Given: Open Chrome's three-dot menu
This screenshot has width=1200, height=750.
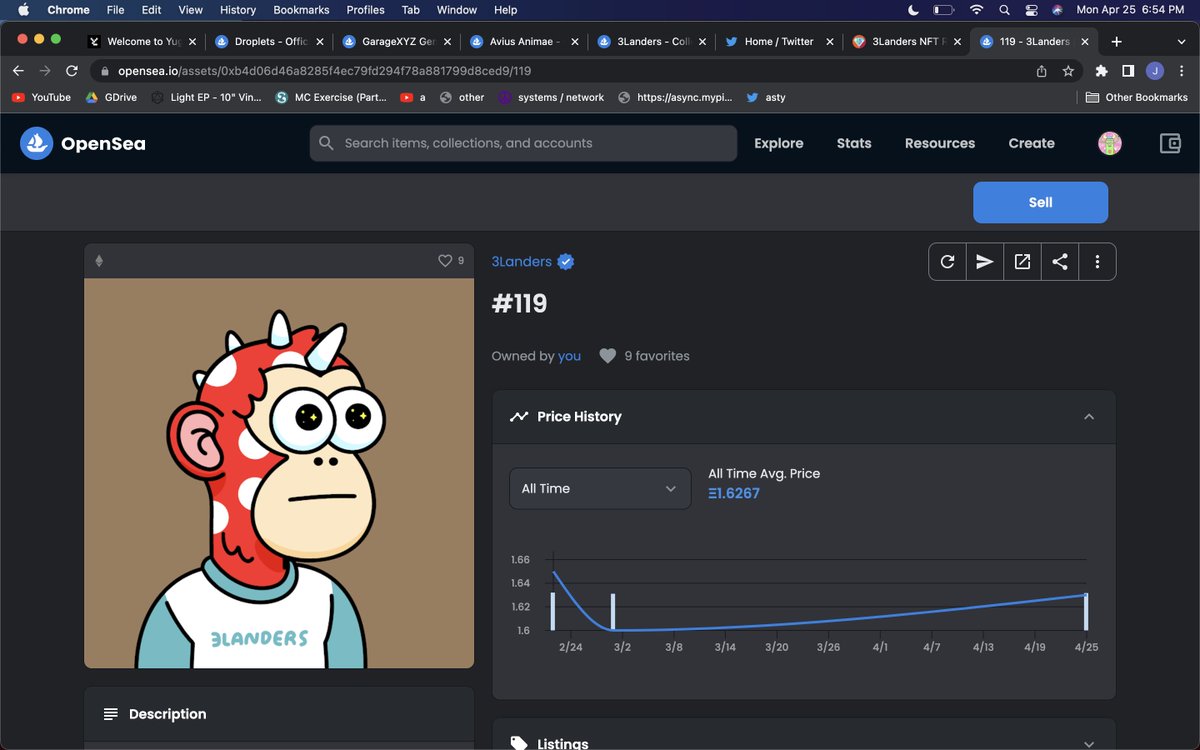Looking at the screenshot, I should pyautogui.click(x=1181, y=71).
